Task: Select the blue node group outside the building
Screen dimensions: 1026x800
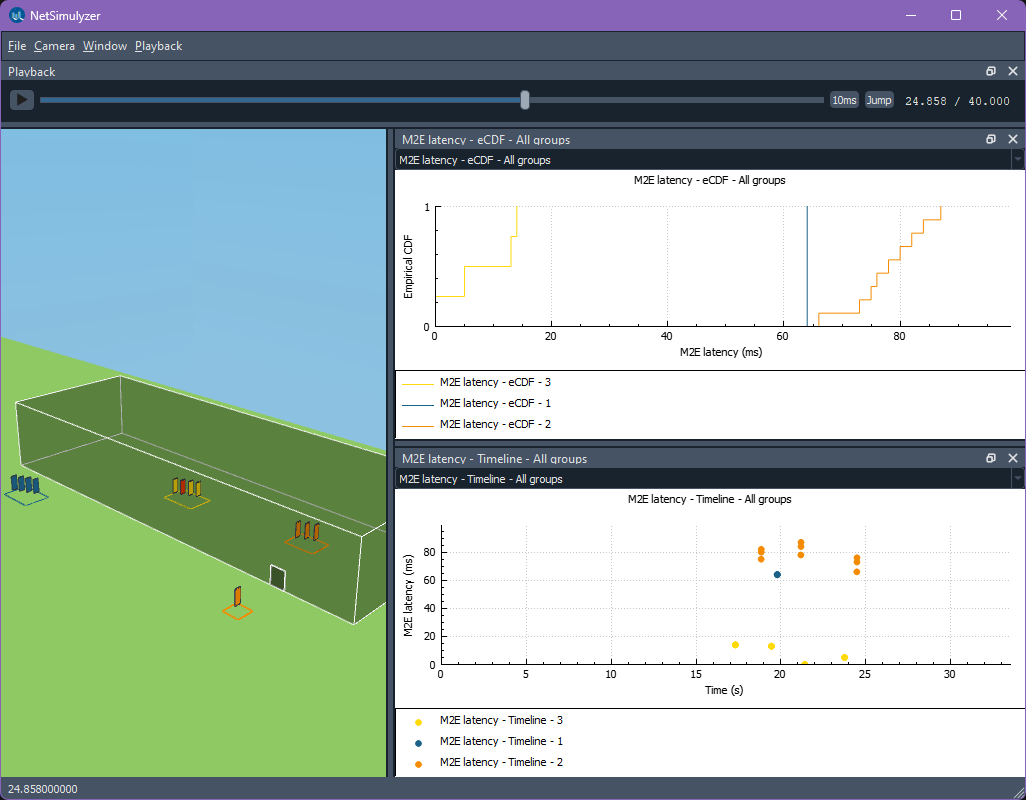Action: pyautogui.click(x=26, y=487)
